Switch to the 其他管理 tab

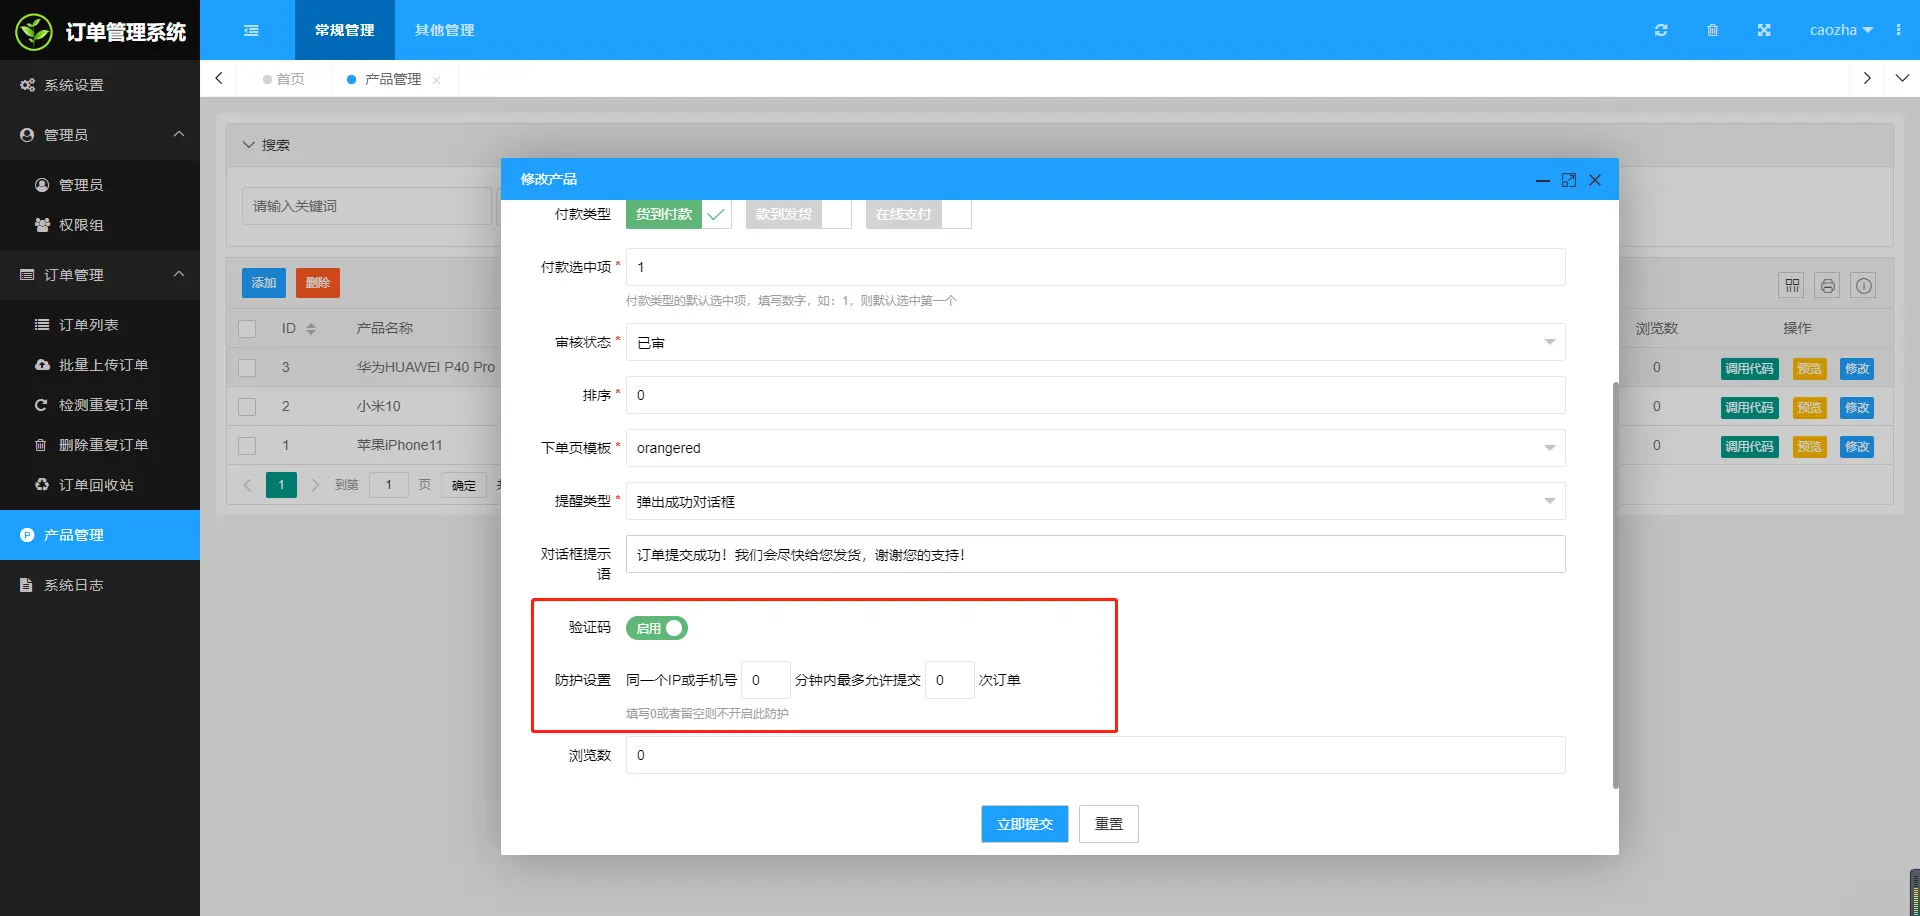point(444,30)
